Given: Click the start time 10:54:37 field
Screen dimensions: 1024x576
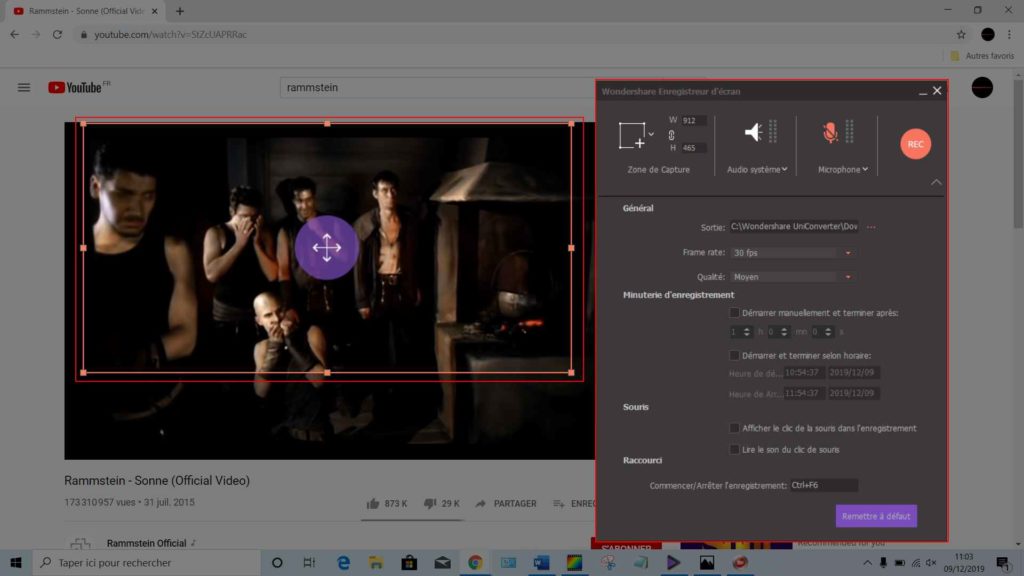Looking at the screenshot, I should [x=803, y=373].
